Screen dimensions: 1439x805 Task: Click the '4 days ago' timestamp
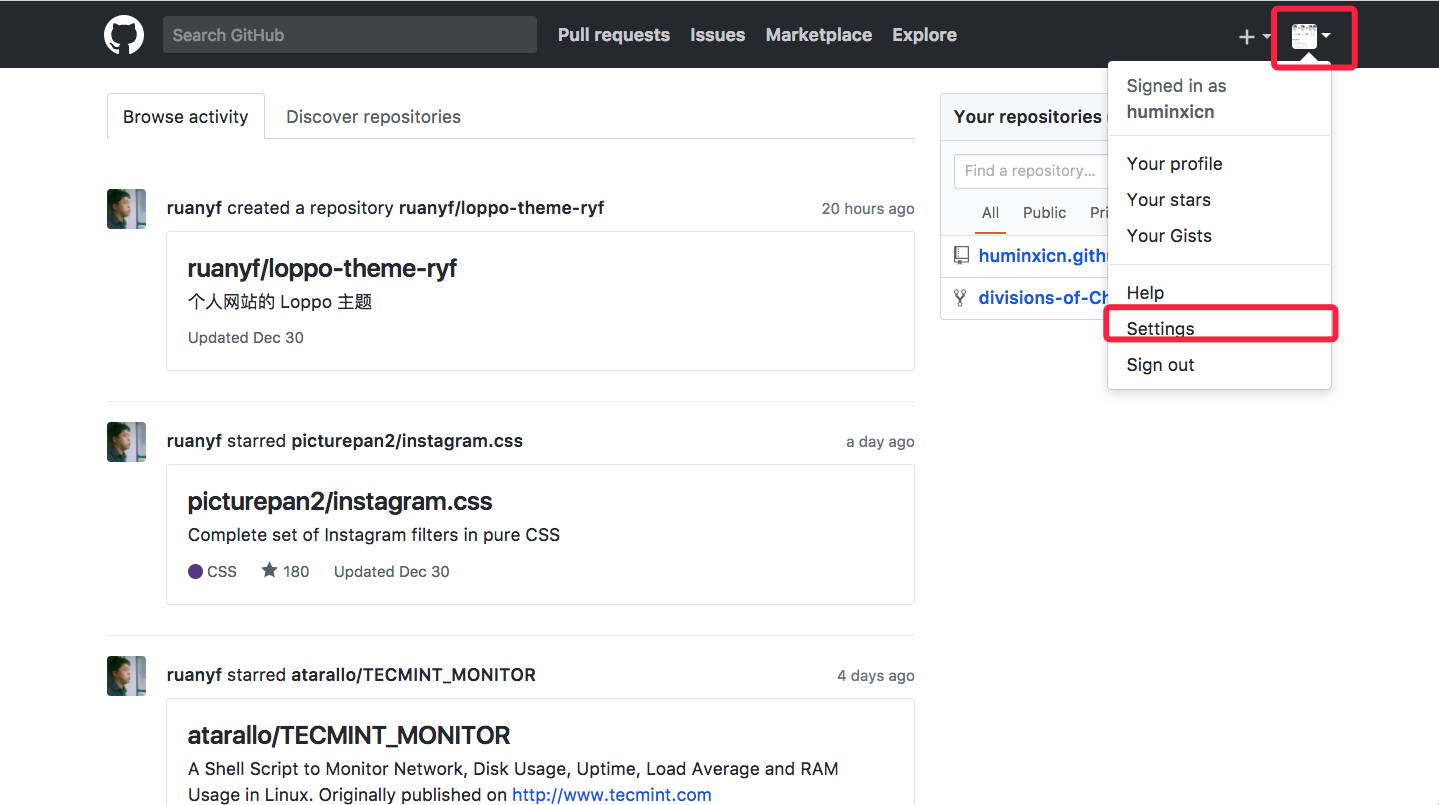[876, 675]
